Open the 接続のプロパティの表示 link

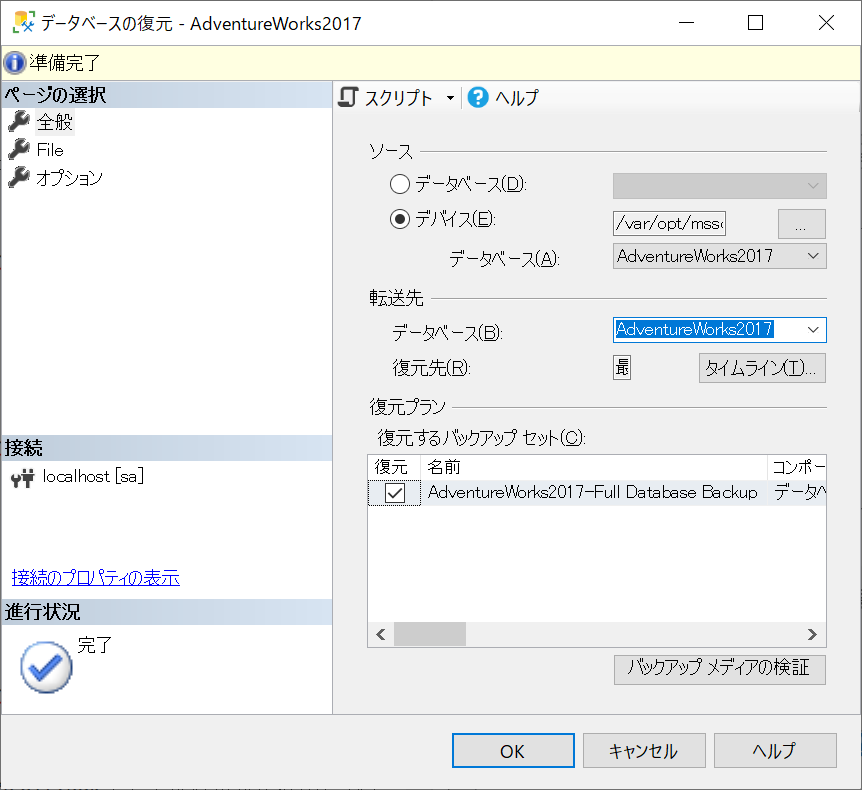tap(96, 577)
